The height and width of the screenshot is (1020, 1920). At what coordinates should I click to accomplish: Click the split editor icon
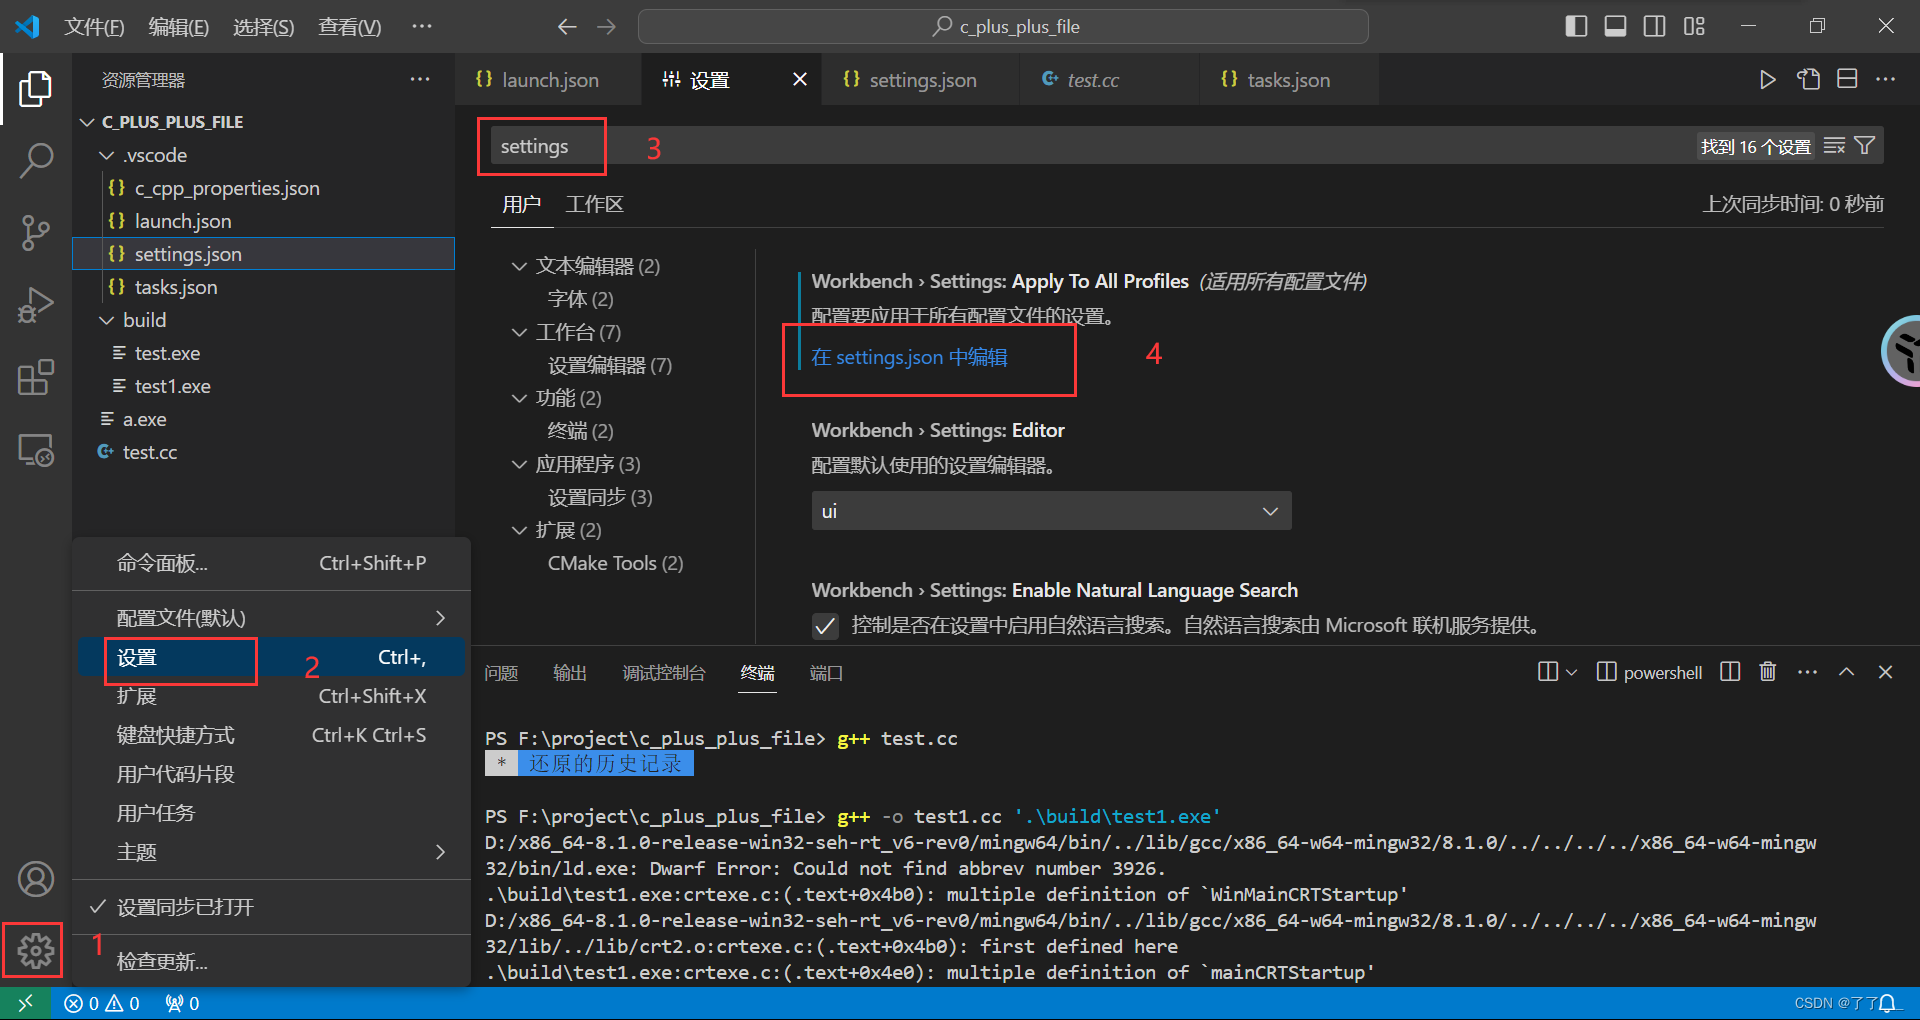coord(1847,78)
